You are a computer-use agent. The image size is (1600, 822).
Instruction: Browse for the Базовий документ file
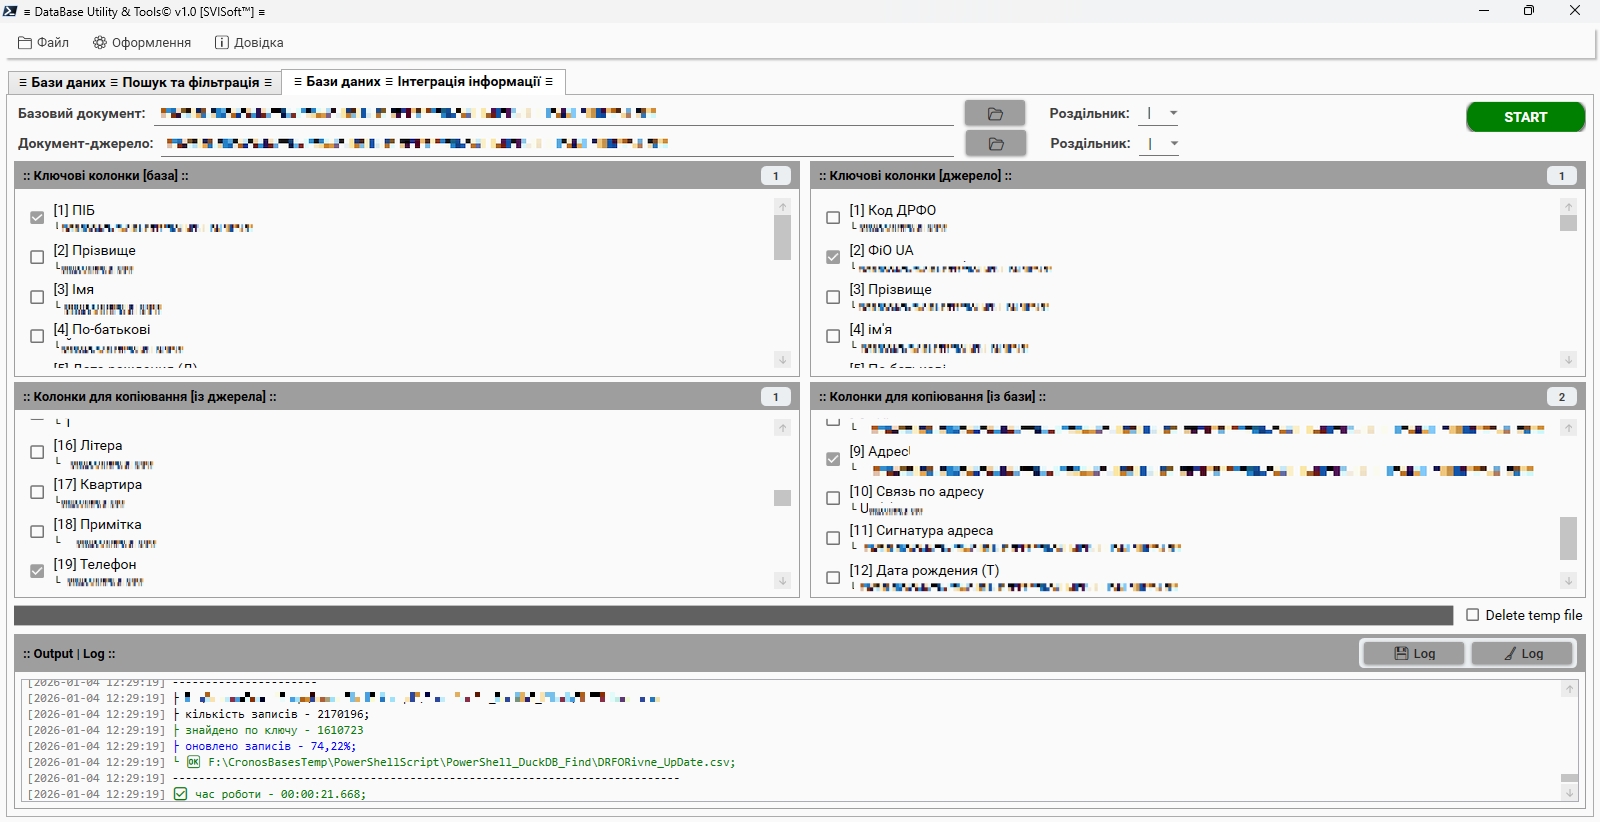[995, 113]
